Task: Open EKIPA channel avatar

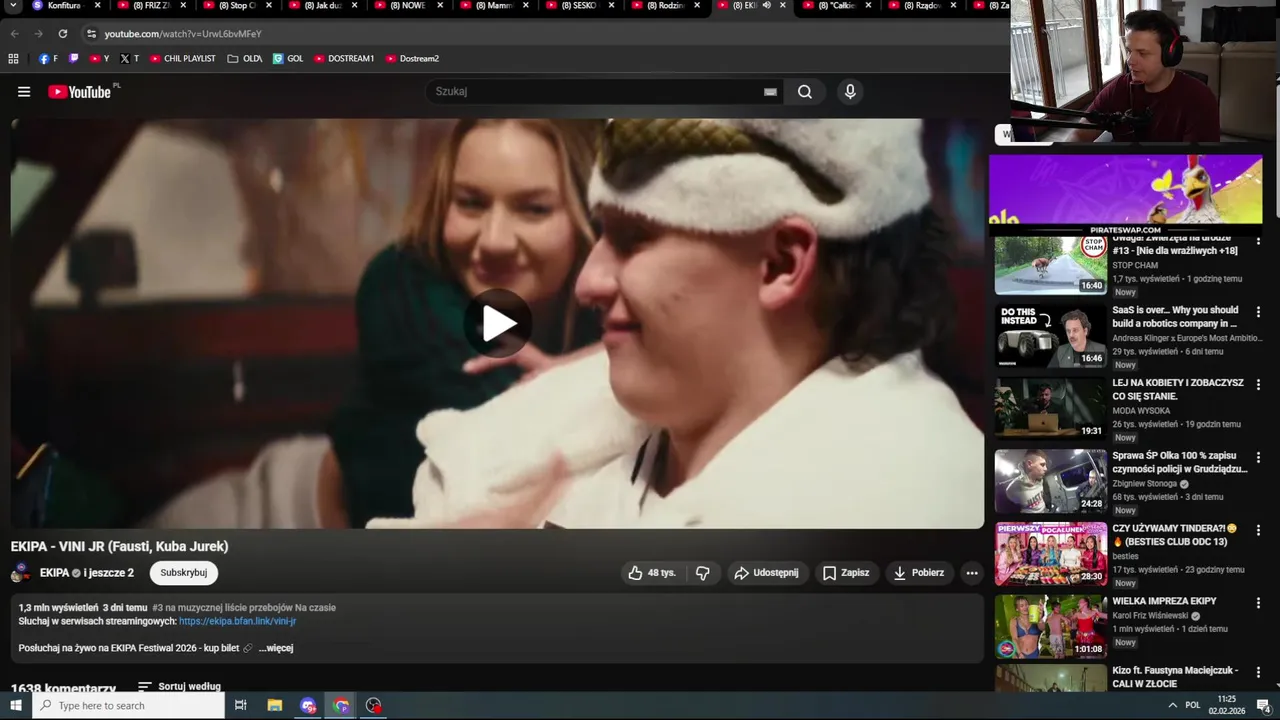Action: [20, 573]
